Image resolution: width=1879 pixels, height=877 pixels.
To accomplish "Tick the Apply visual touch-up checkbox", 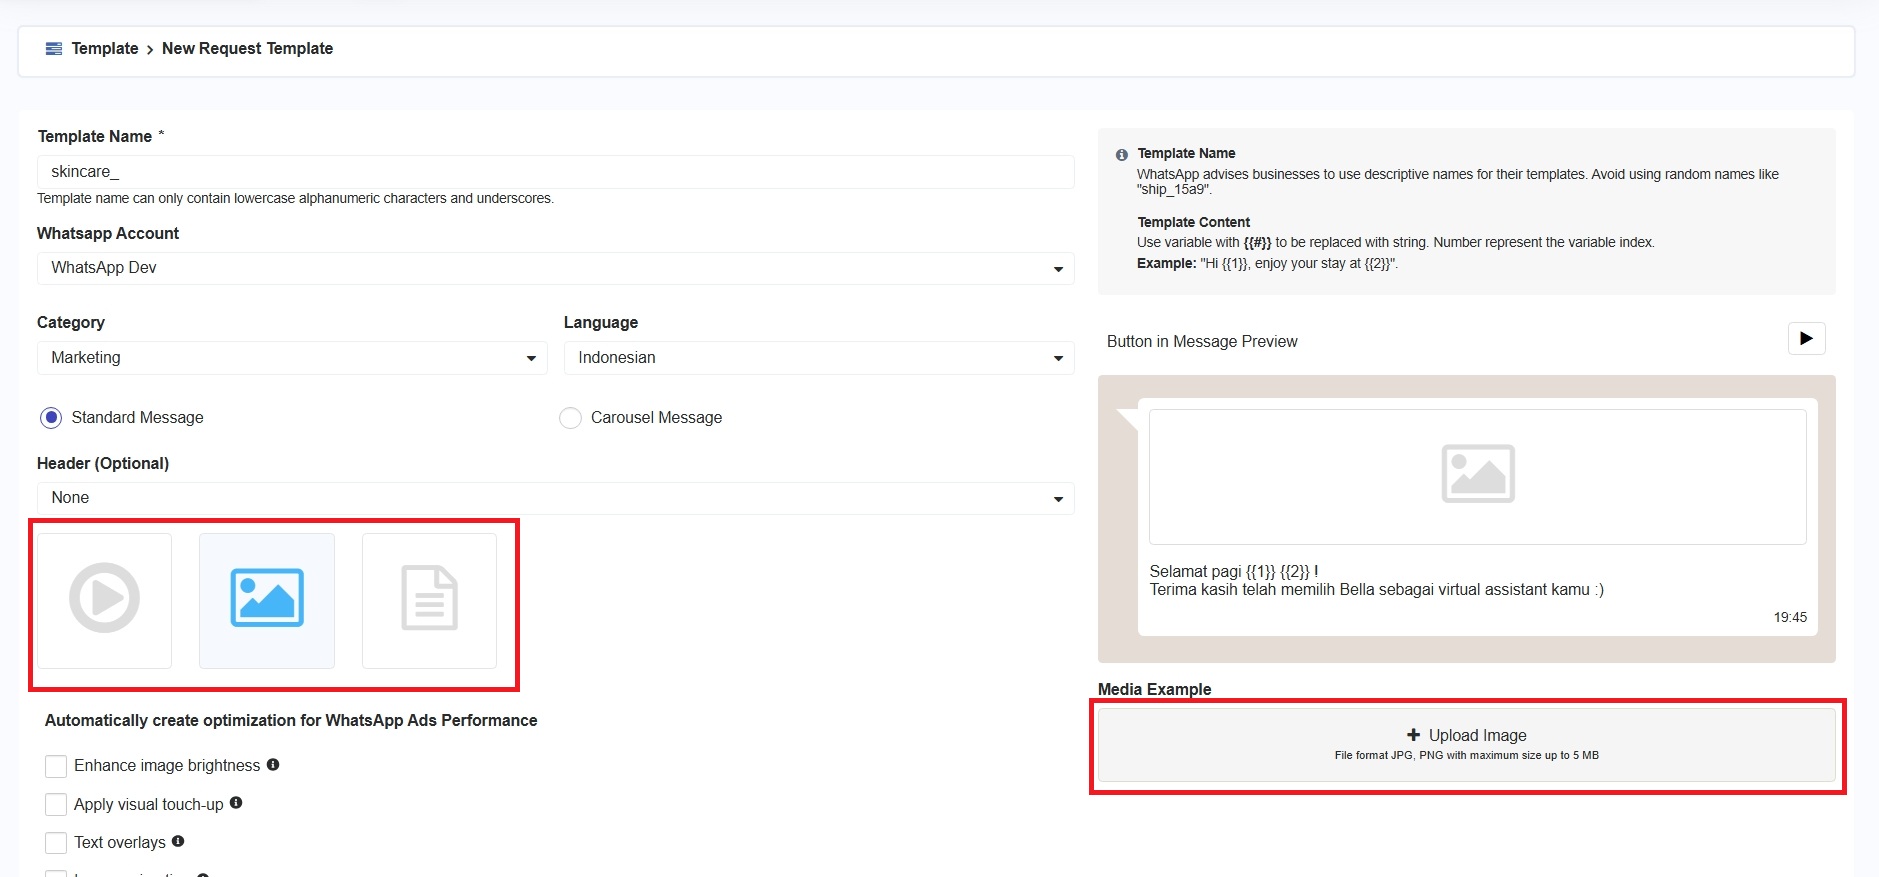I will coord(56,805).
